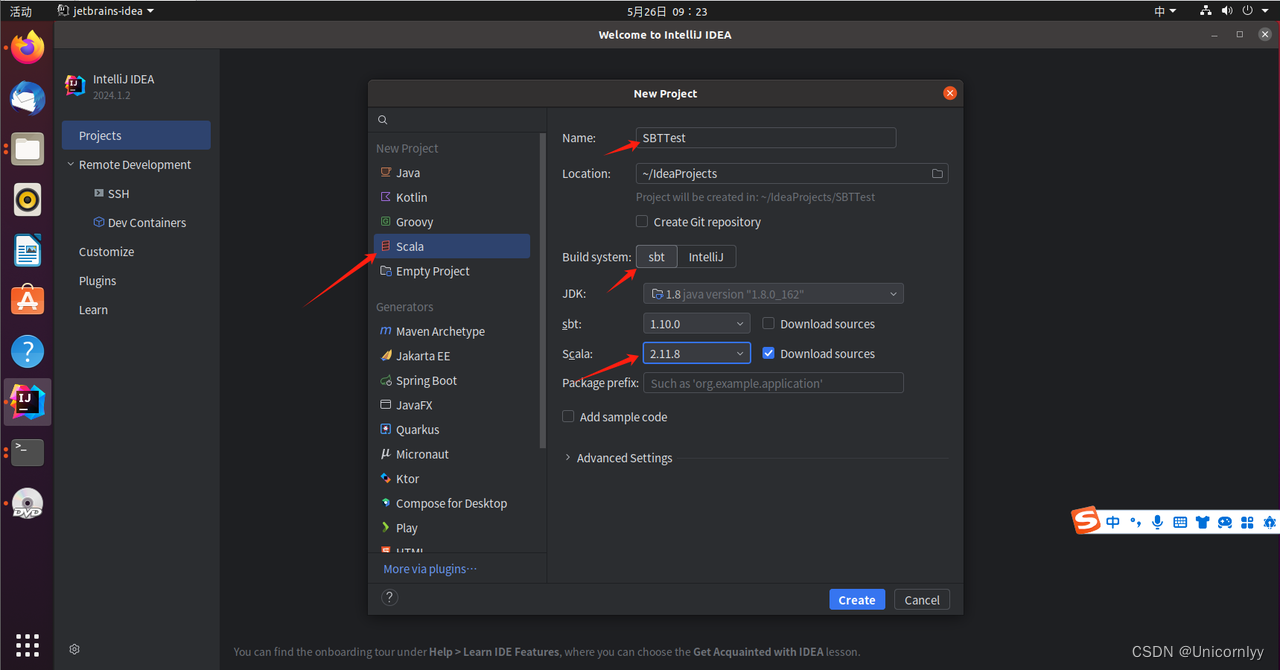Open the JDK version dropdown
The height and width of the screenshot is (670, 1280).
[773, 294]
